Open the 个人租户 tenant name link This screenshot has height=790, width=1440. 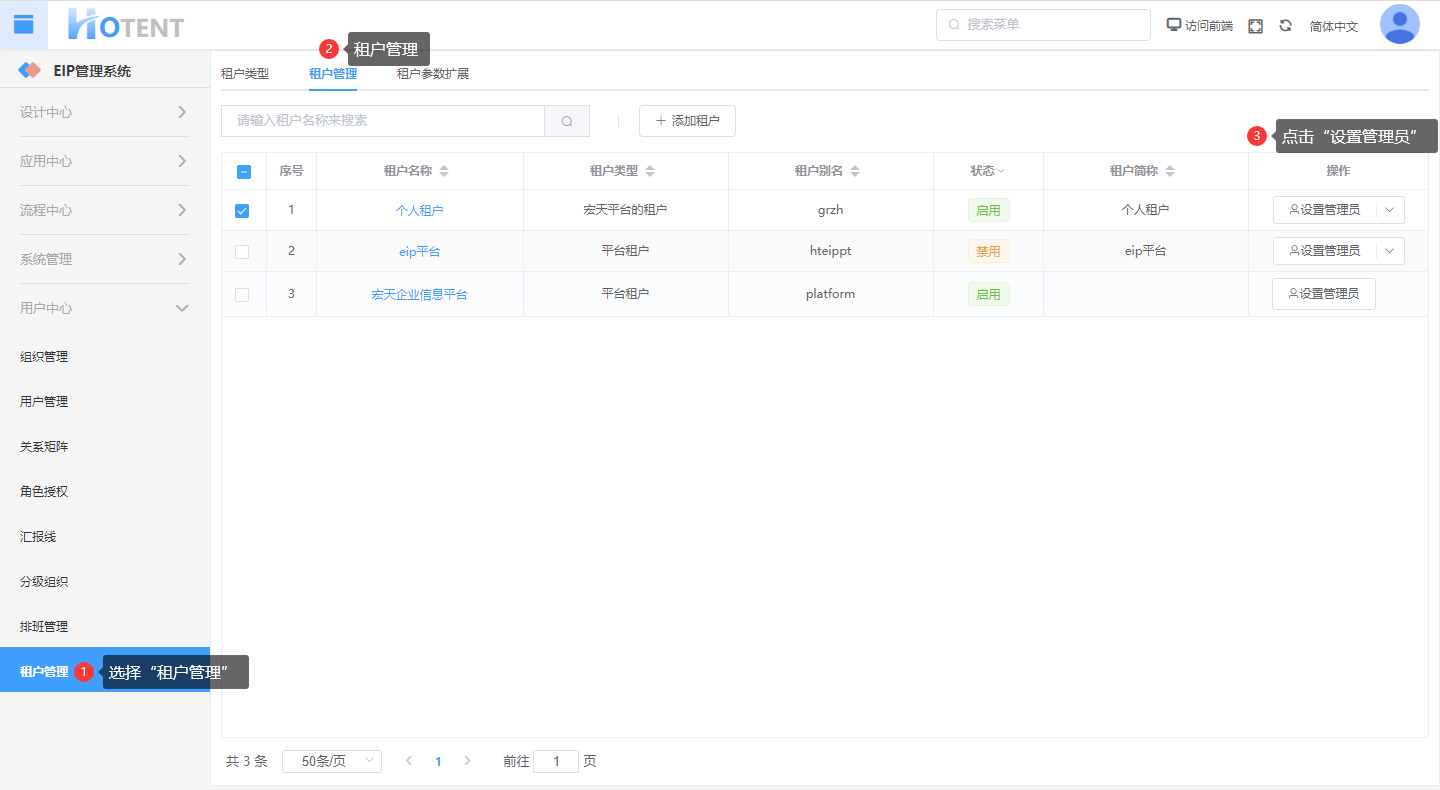pyautogui.click(x=419, y=211)
